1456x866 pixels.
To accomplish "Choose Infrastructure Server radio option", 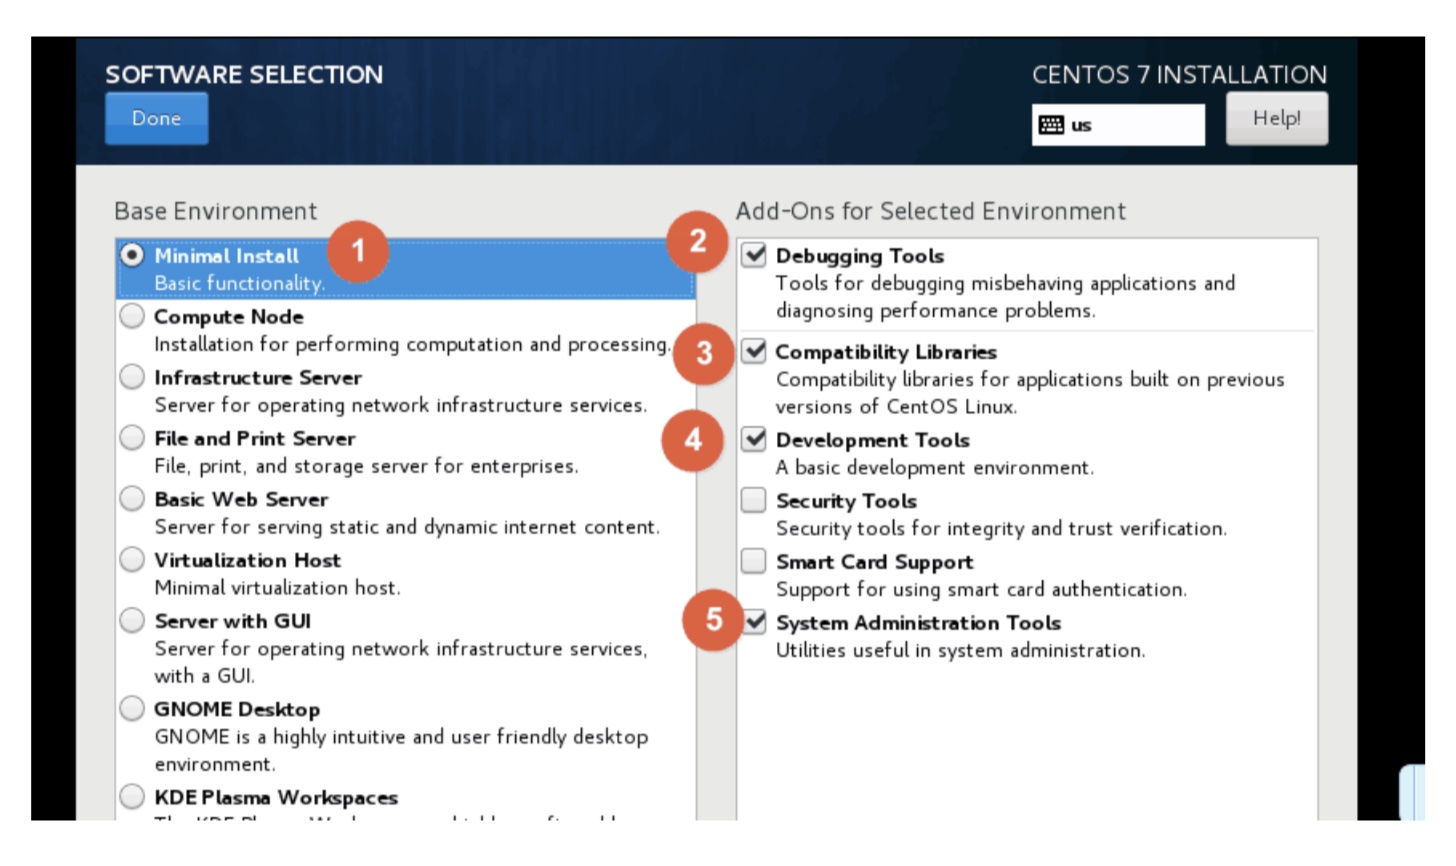I will (x=132, y=378).
